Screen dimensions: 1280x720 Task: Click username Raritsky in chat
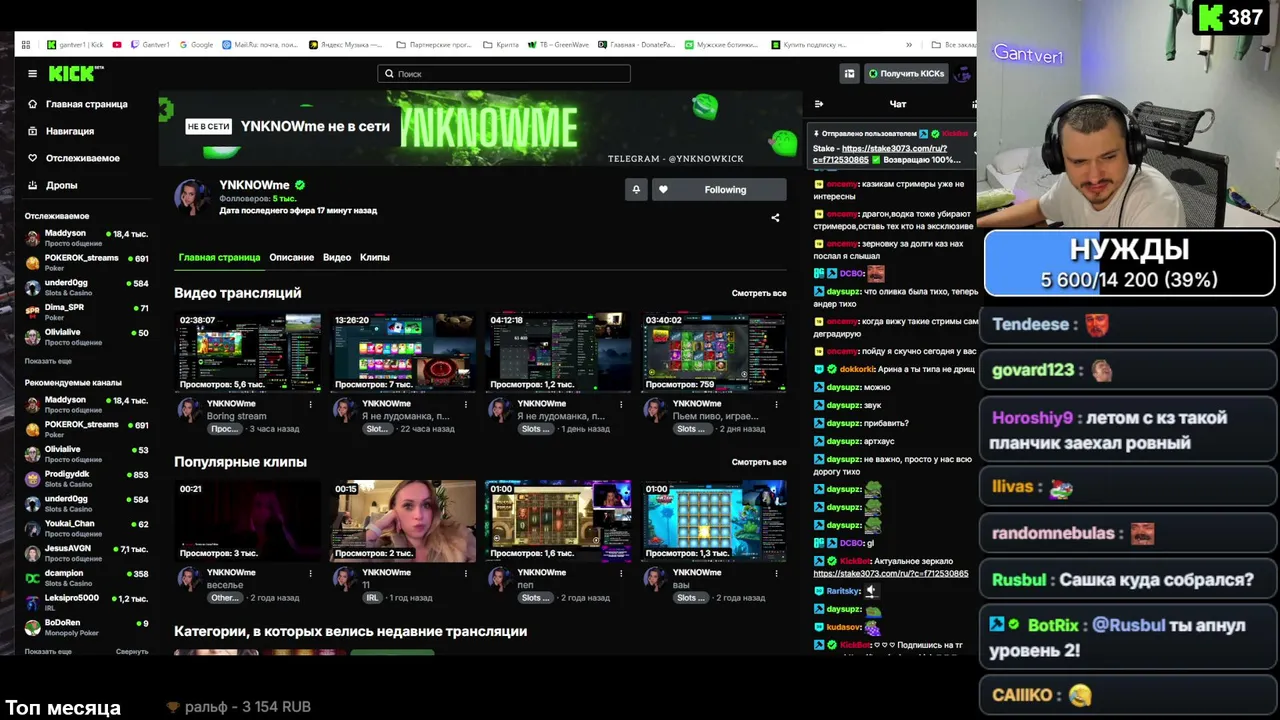tap(844, 591)
